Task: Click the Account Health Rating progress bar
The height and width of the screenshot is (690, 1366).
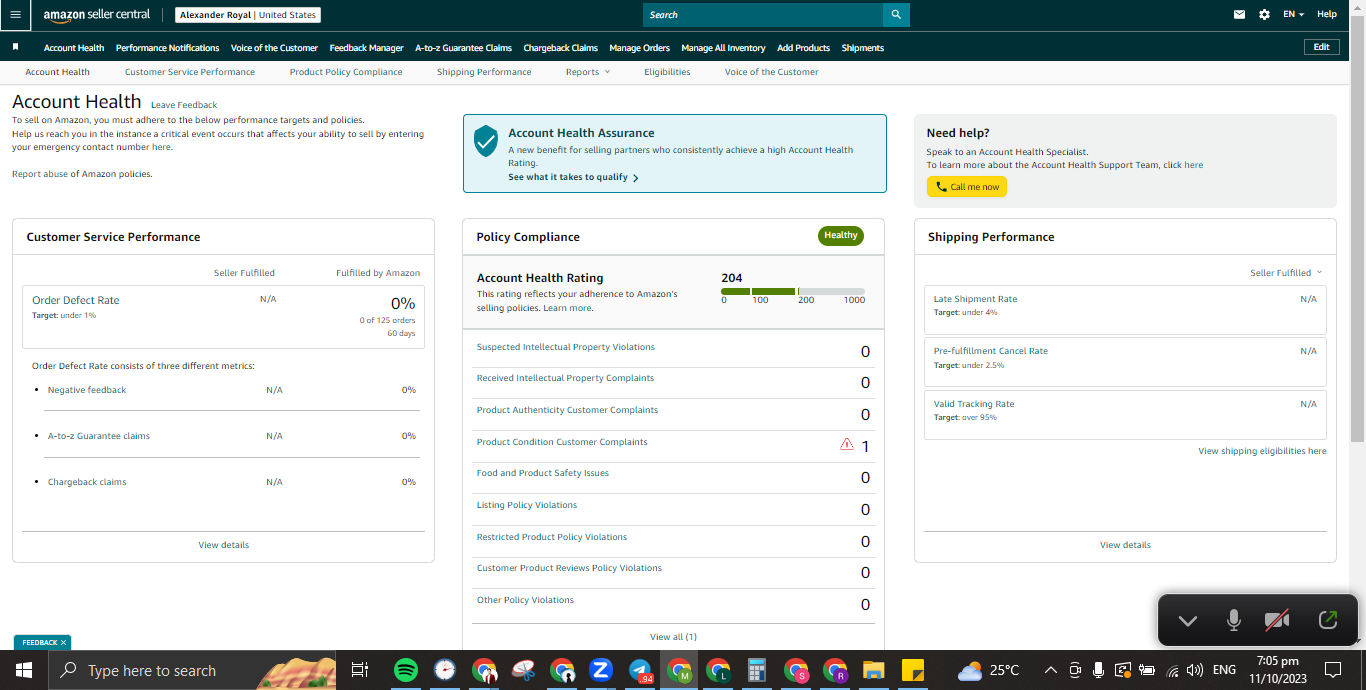Action: coord(793,291)
